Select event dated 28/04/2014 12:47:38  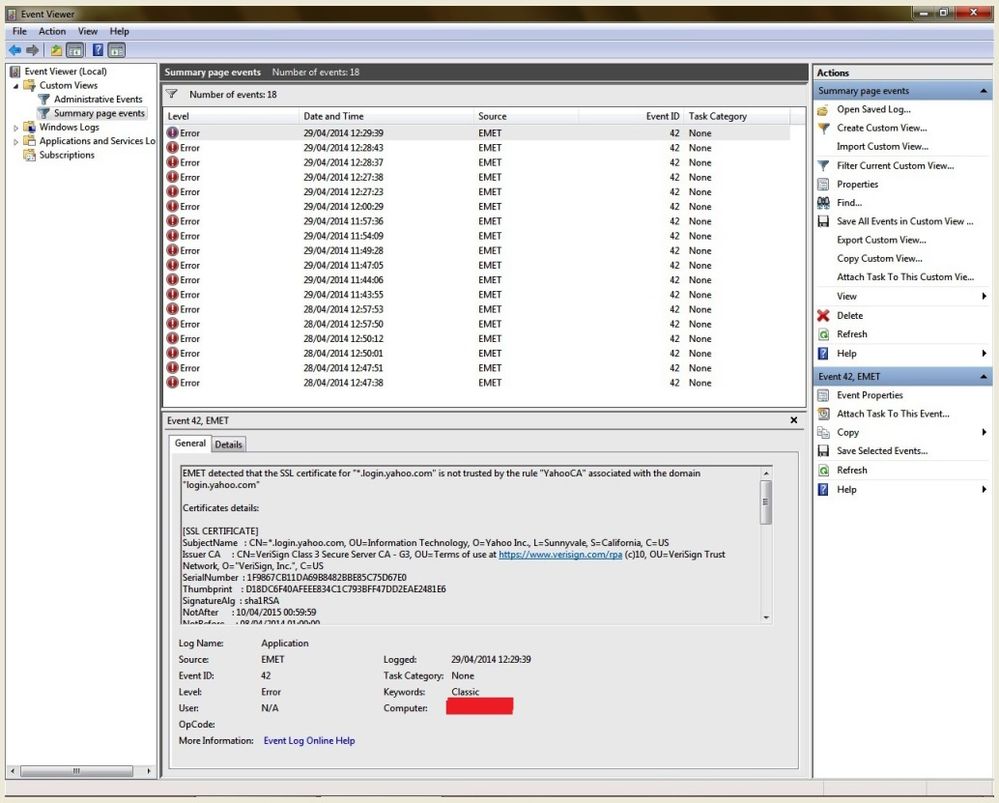point(477,383)
